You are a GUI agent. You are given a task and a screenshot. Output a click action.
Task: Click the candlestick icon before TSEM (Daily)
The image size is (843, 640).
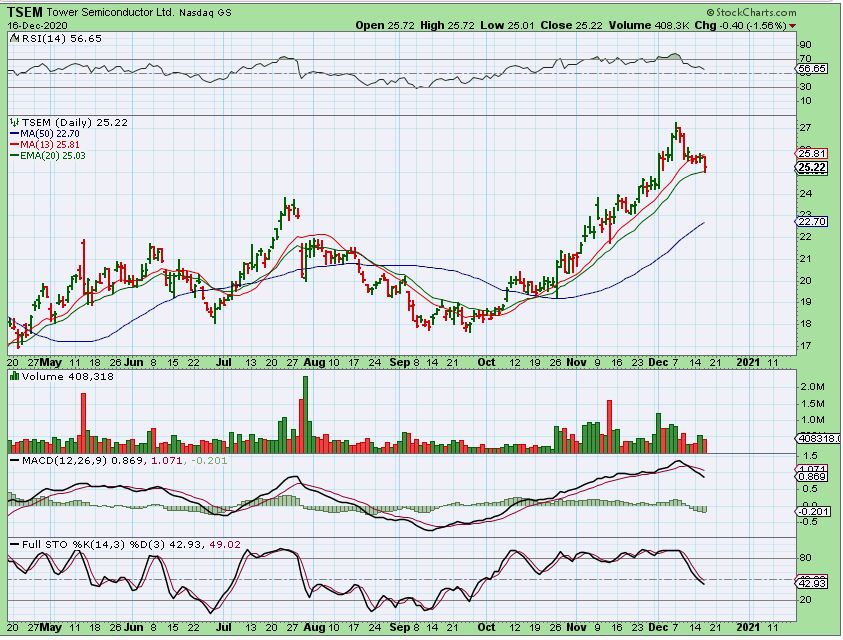tap(14, 123)
